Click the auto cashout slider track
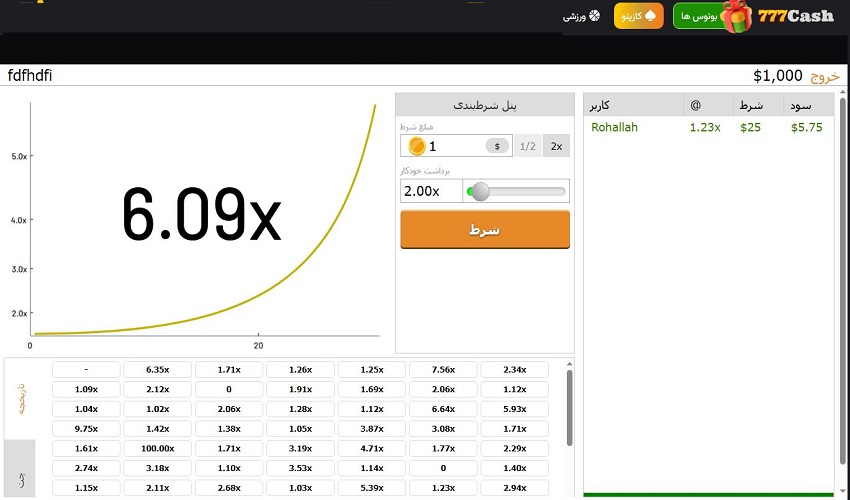 (516, 191)
